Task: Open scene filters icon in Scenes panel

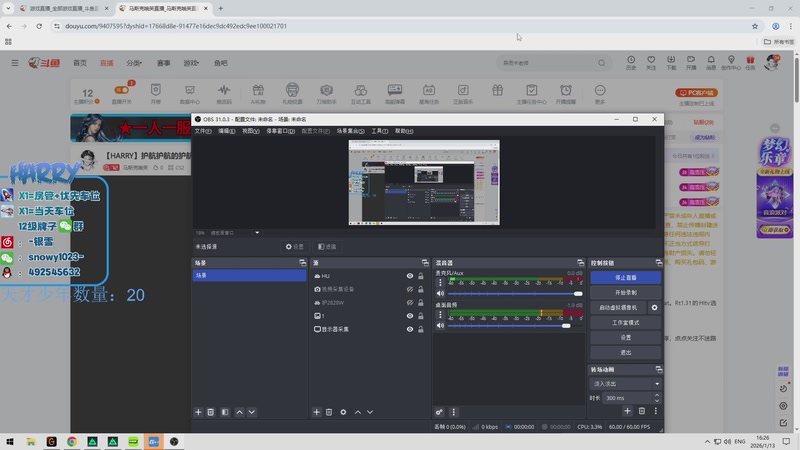Action: pyautogui.click(x=225, y=412)
